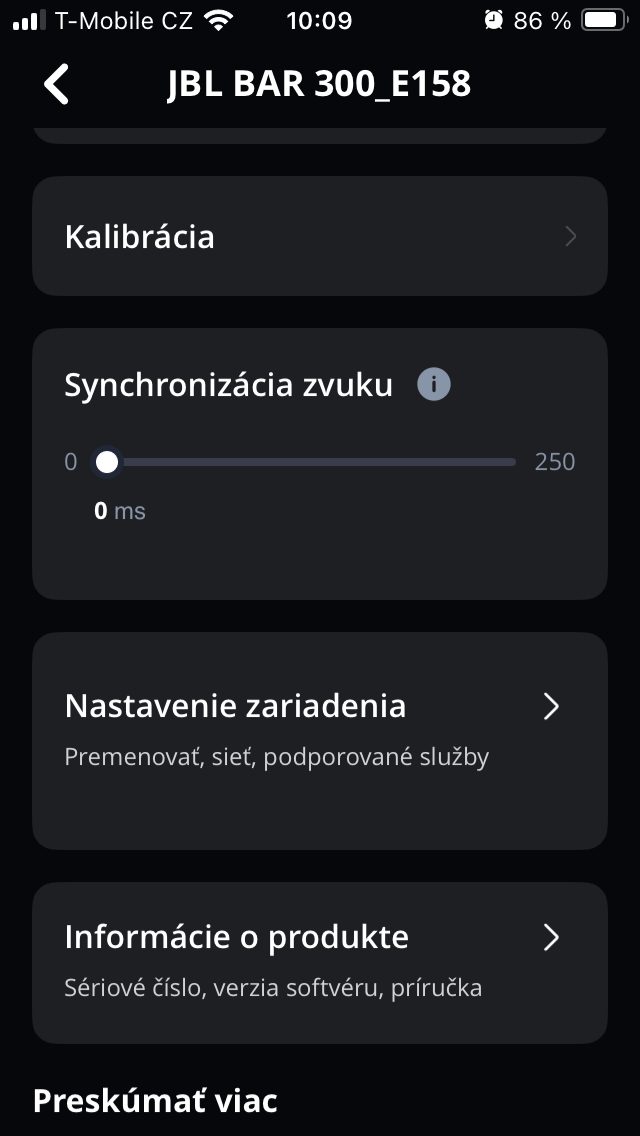Click the middle of the audio sync track

310,462
